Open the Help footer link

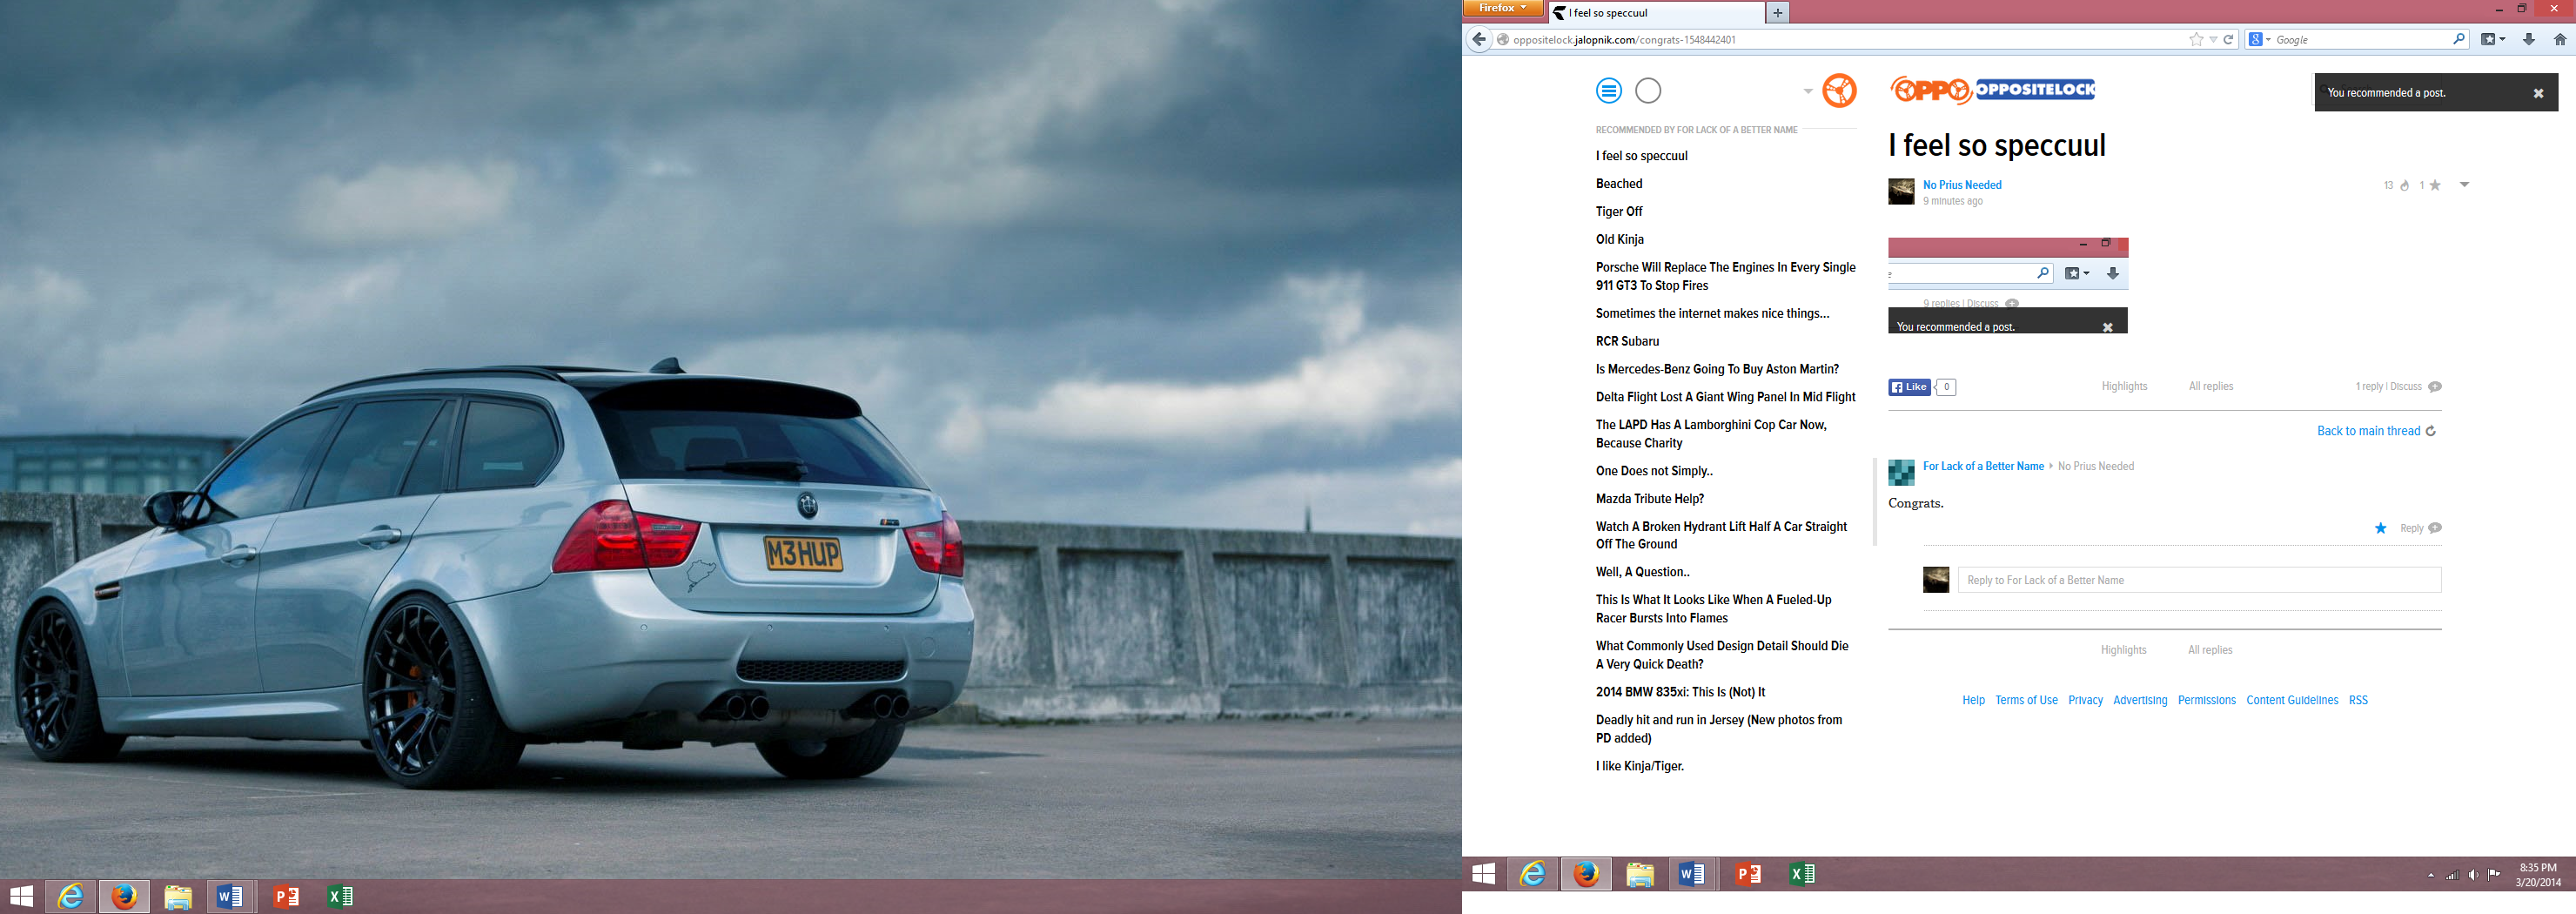(1973, 700)
